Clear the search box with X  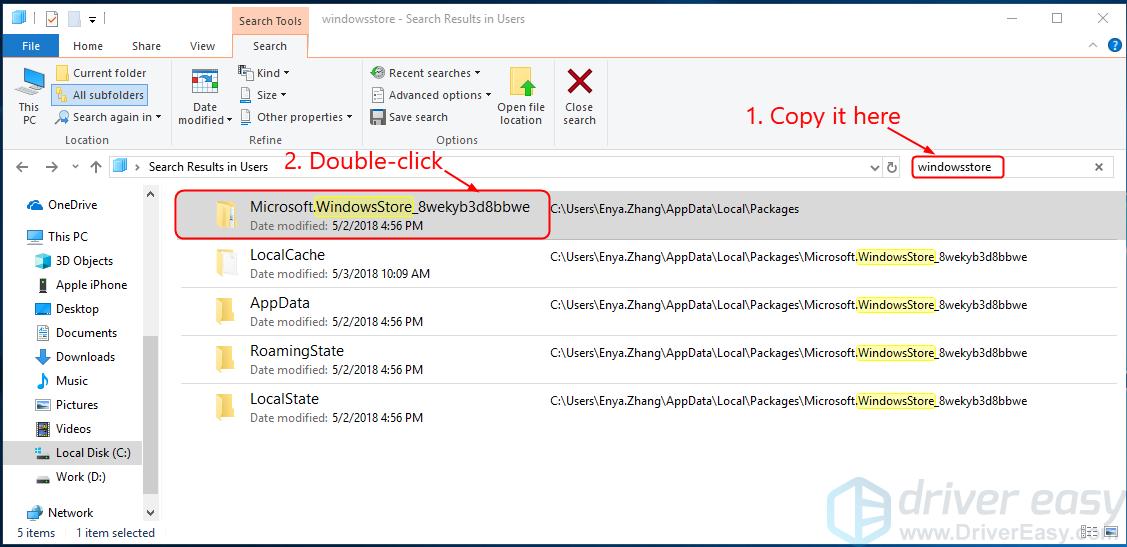pyautogui.click(x=1099, y=167)
